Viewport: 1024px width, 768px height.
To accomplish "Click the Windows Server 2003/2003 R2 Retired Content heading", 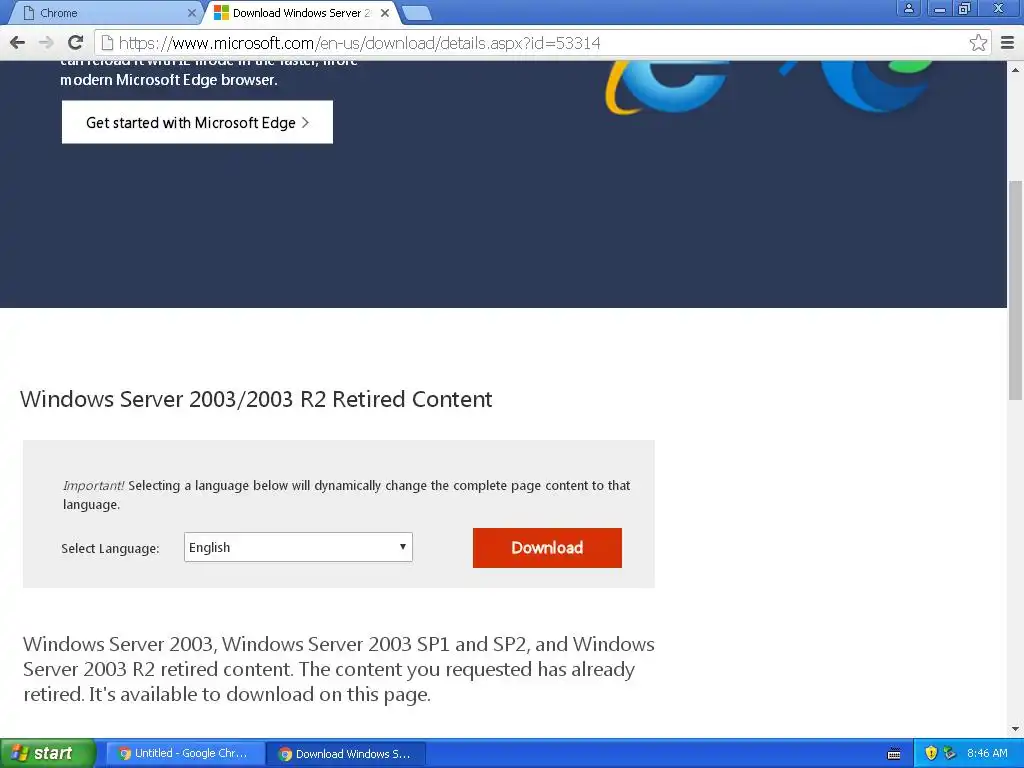I will coord(256,399).
